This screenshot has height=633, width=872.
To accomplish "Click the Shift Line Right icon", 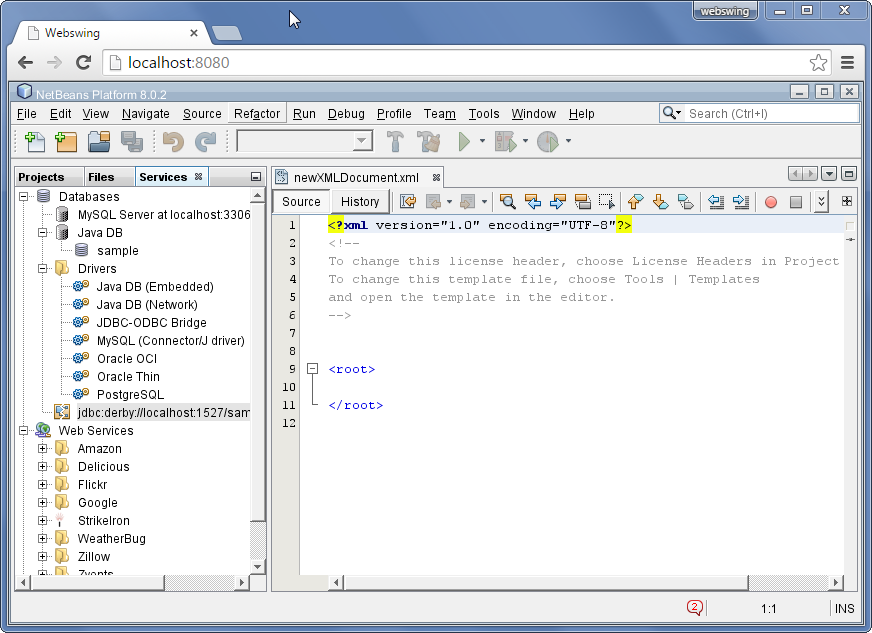I will [740, 202].
